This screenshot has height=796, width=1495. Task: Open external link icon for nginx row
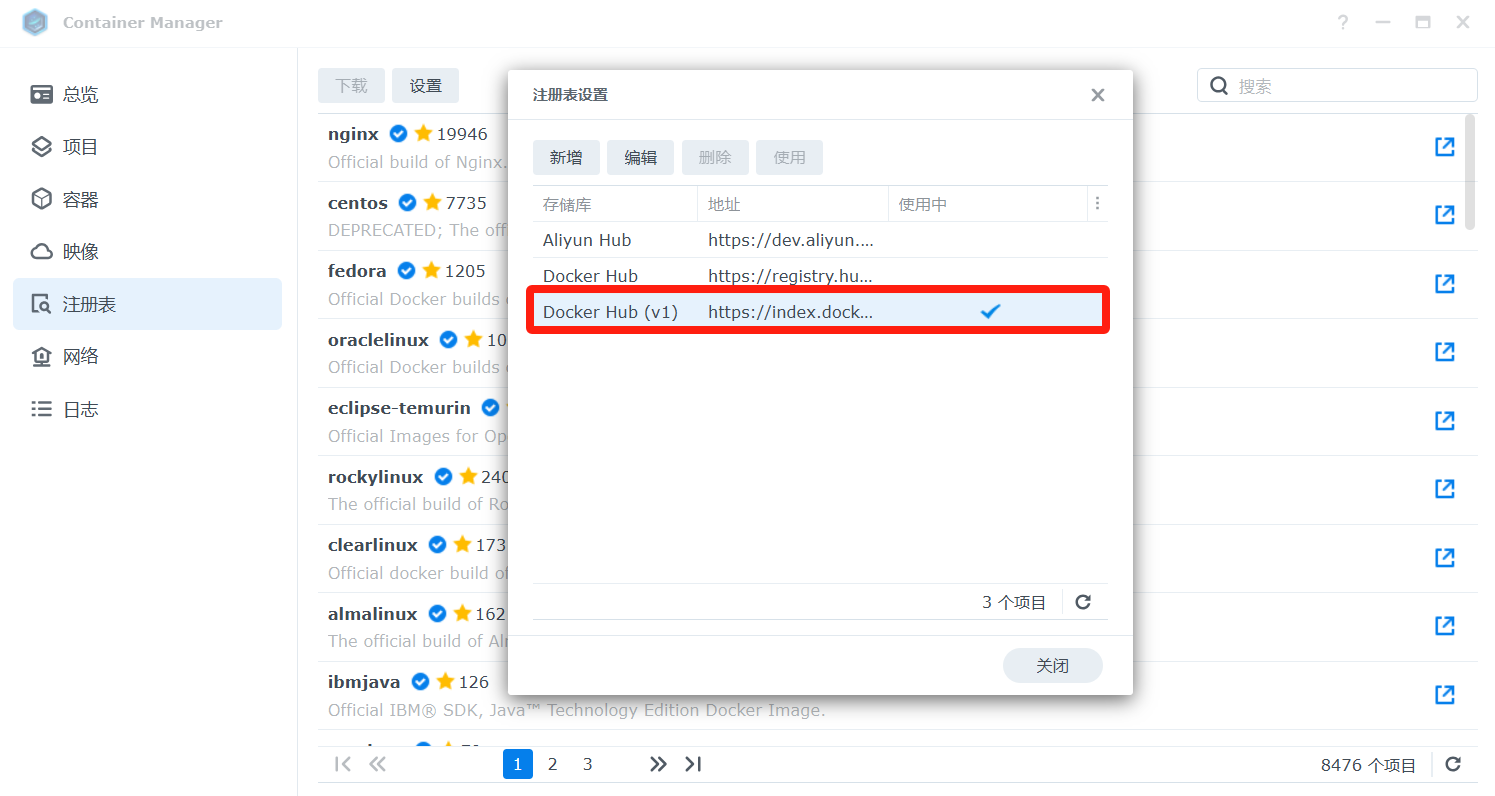1444,147
